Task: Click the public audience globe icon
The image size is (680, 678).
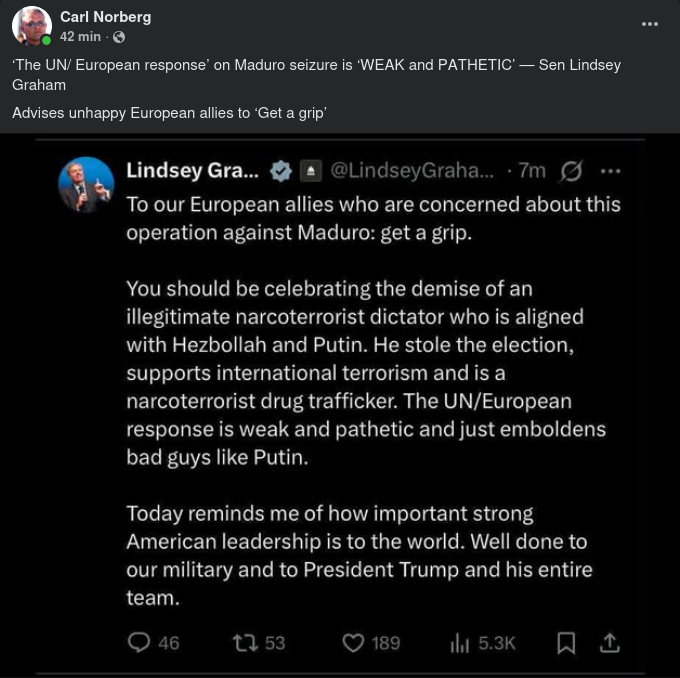Action: point(120,37)
